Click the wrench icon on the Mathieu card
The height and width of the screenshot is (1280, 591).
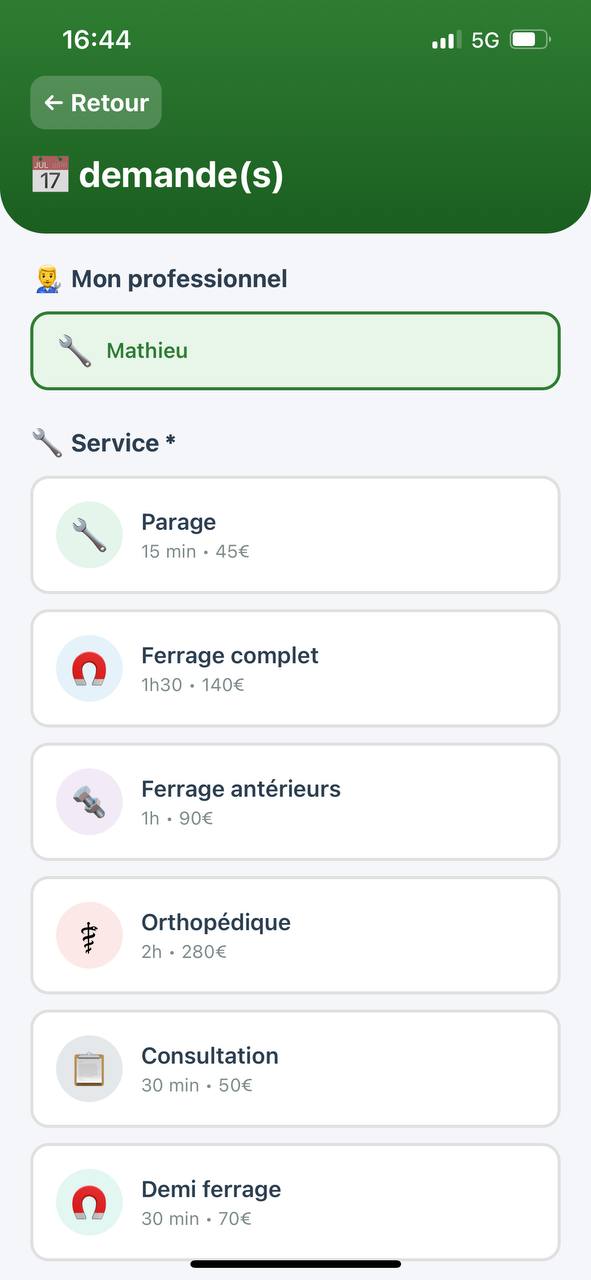click(72, 350)
